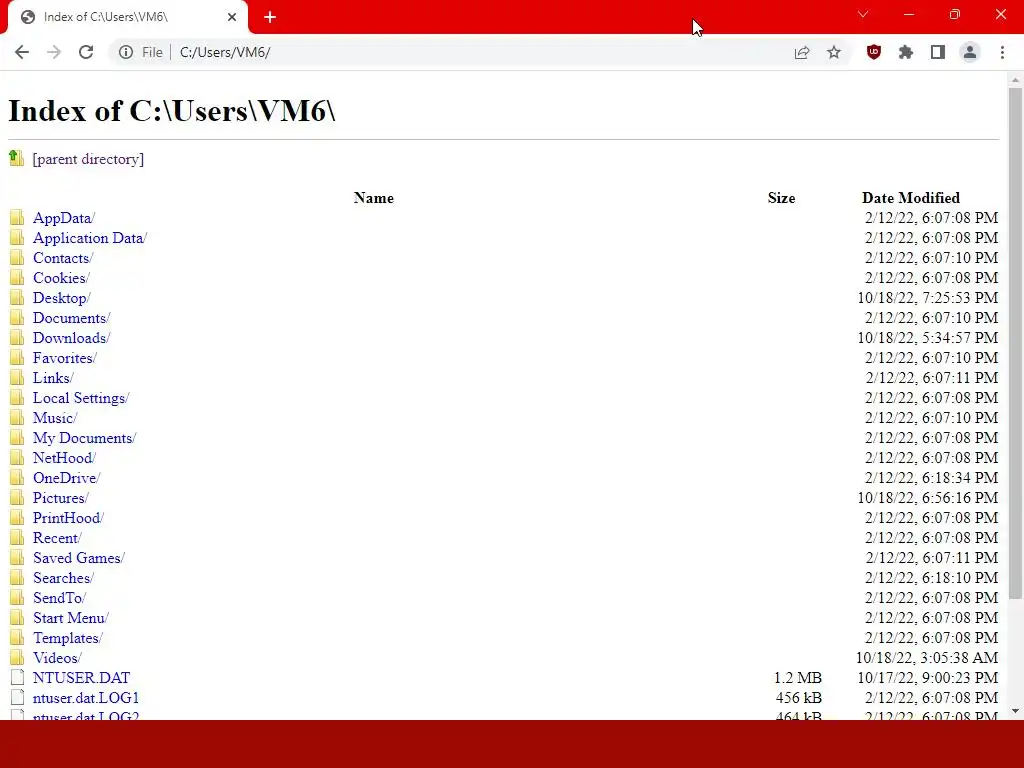Click the parent directory up-arrow icon

pyautogui.click(x=16, y=158)
